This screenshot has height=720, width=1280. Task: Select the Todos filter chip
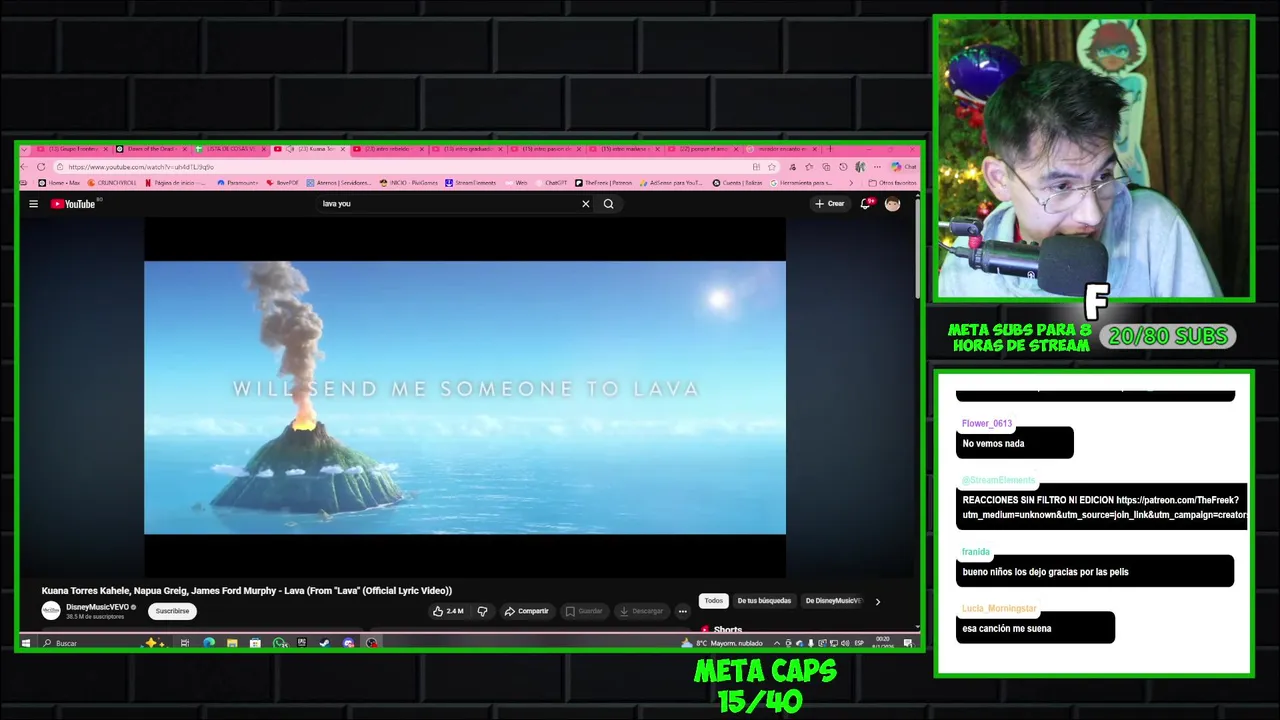[x=713, y=601]
